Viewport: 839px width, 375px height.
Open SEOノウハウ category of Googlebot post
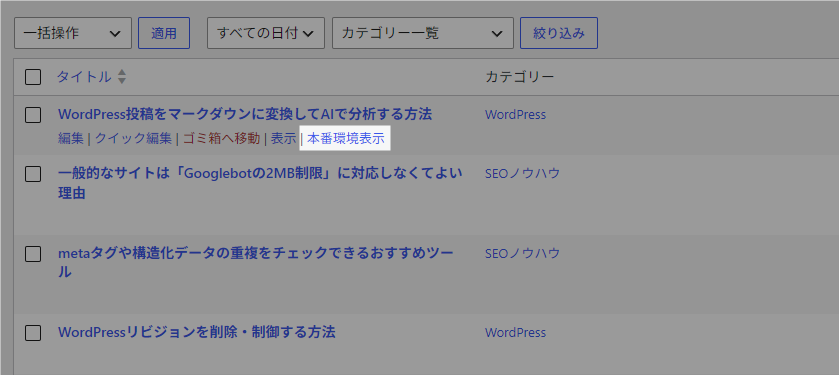click(x=522, y=173)
